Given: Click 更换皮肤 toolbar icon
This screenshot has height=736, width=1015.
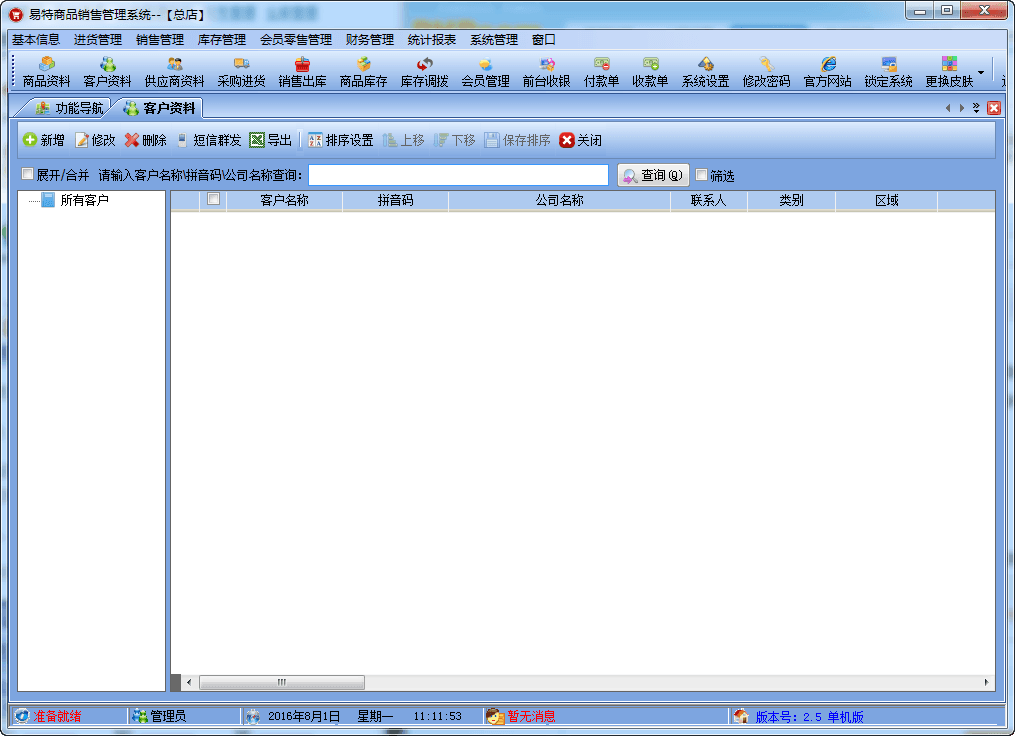Looking at the screenshot, I should (949, 72).
